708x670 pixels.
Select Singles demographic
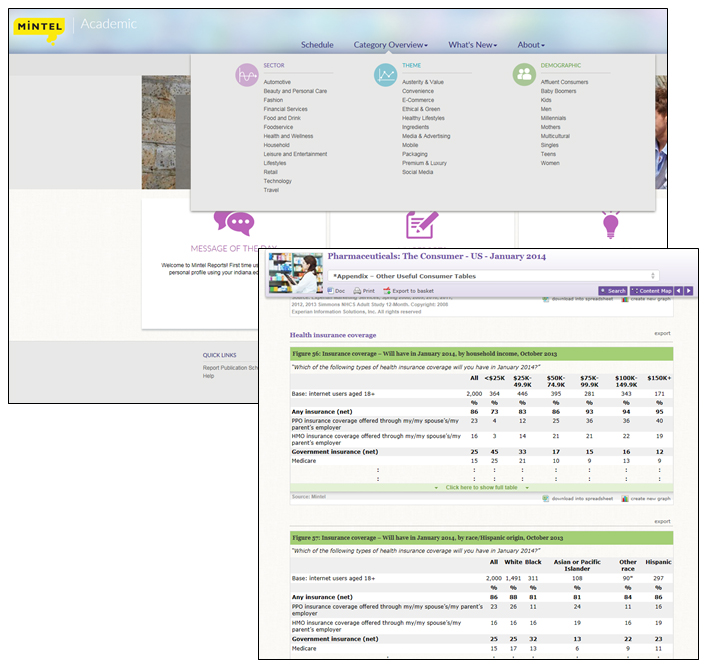click(x=550, y=145)
